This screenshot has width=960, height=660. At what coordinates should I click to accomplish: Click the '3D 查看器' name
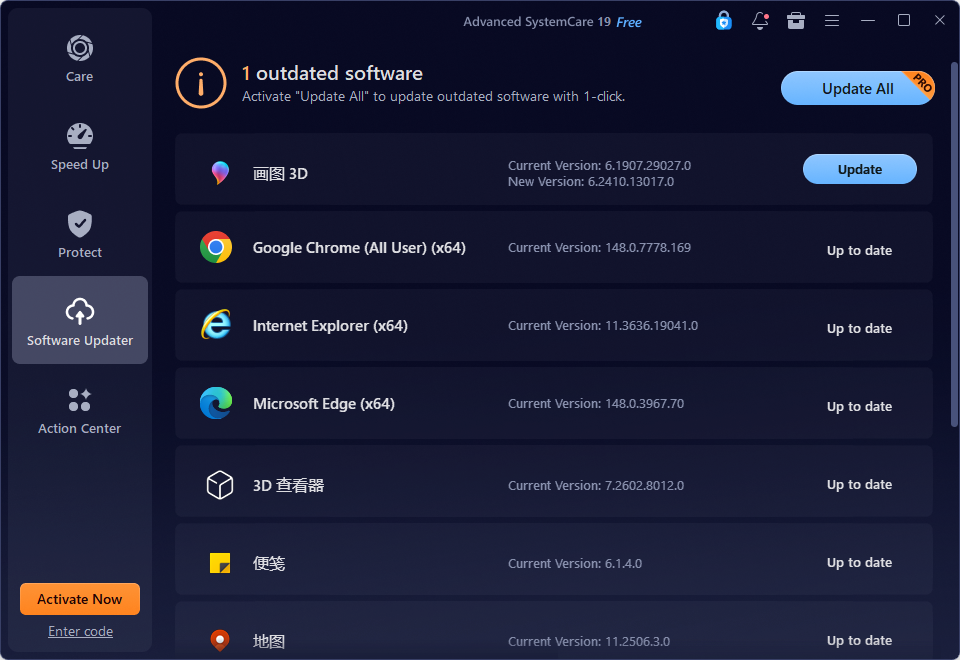coord(288,486)
